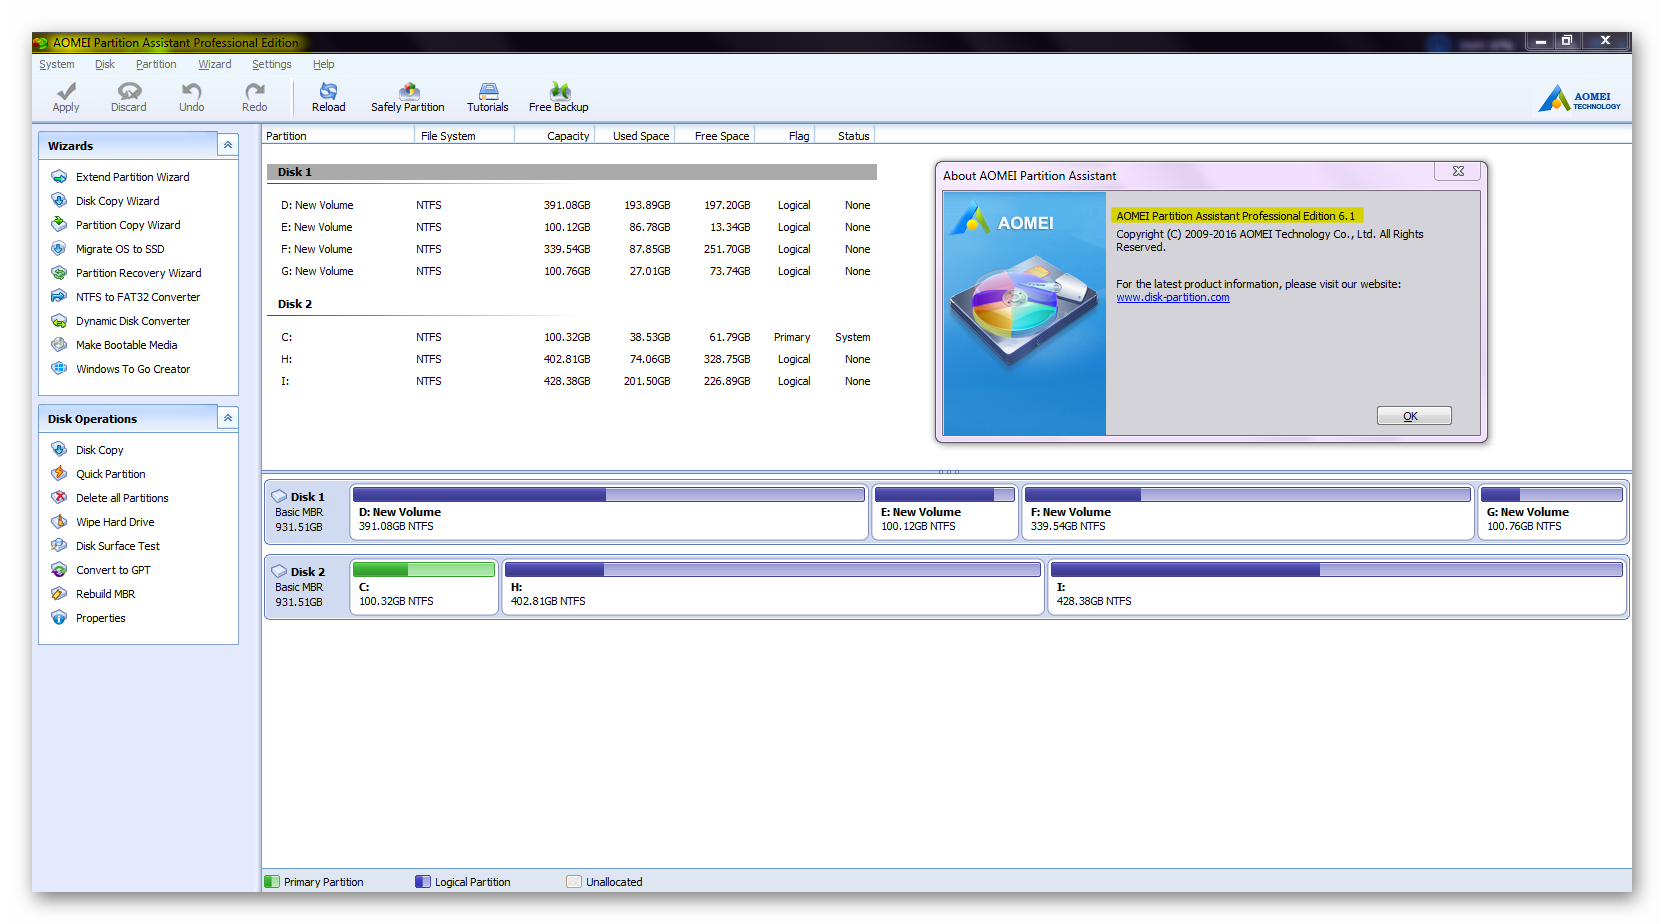Open the www.disk-partition.com link
This screenshot has width=1664, height=924.
(1172, 297)
